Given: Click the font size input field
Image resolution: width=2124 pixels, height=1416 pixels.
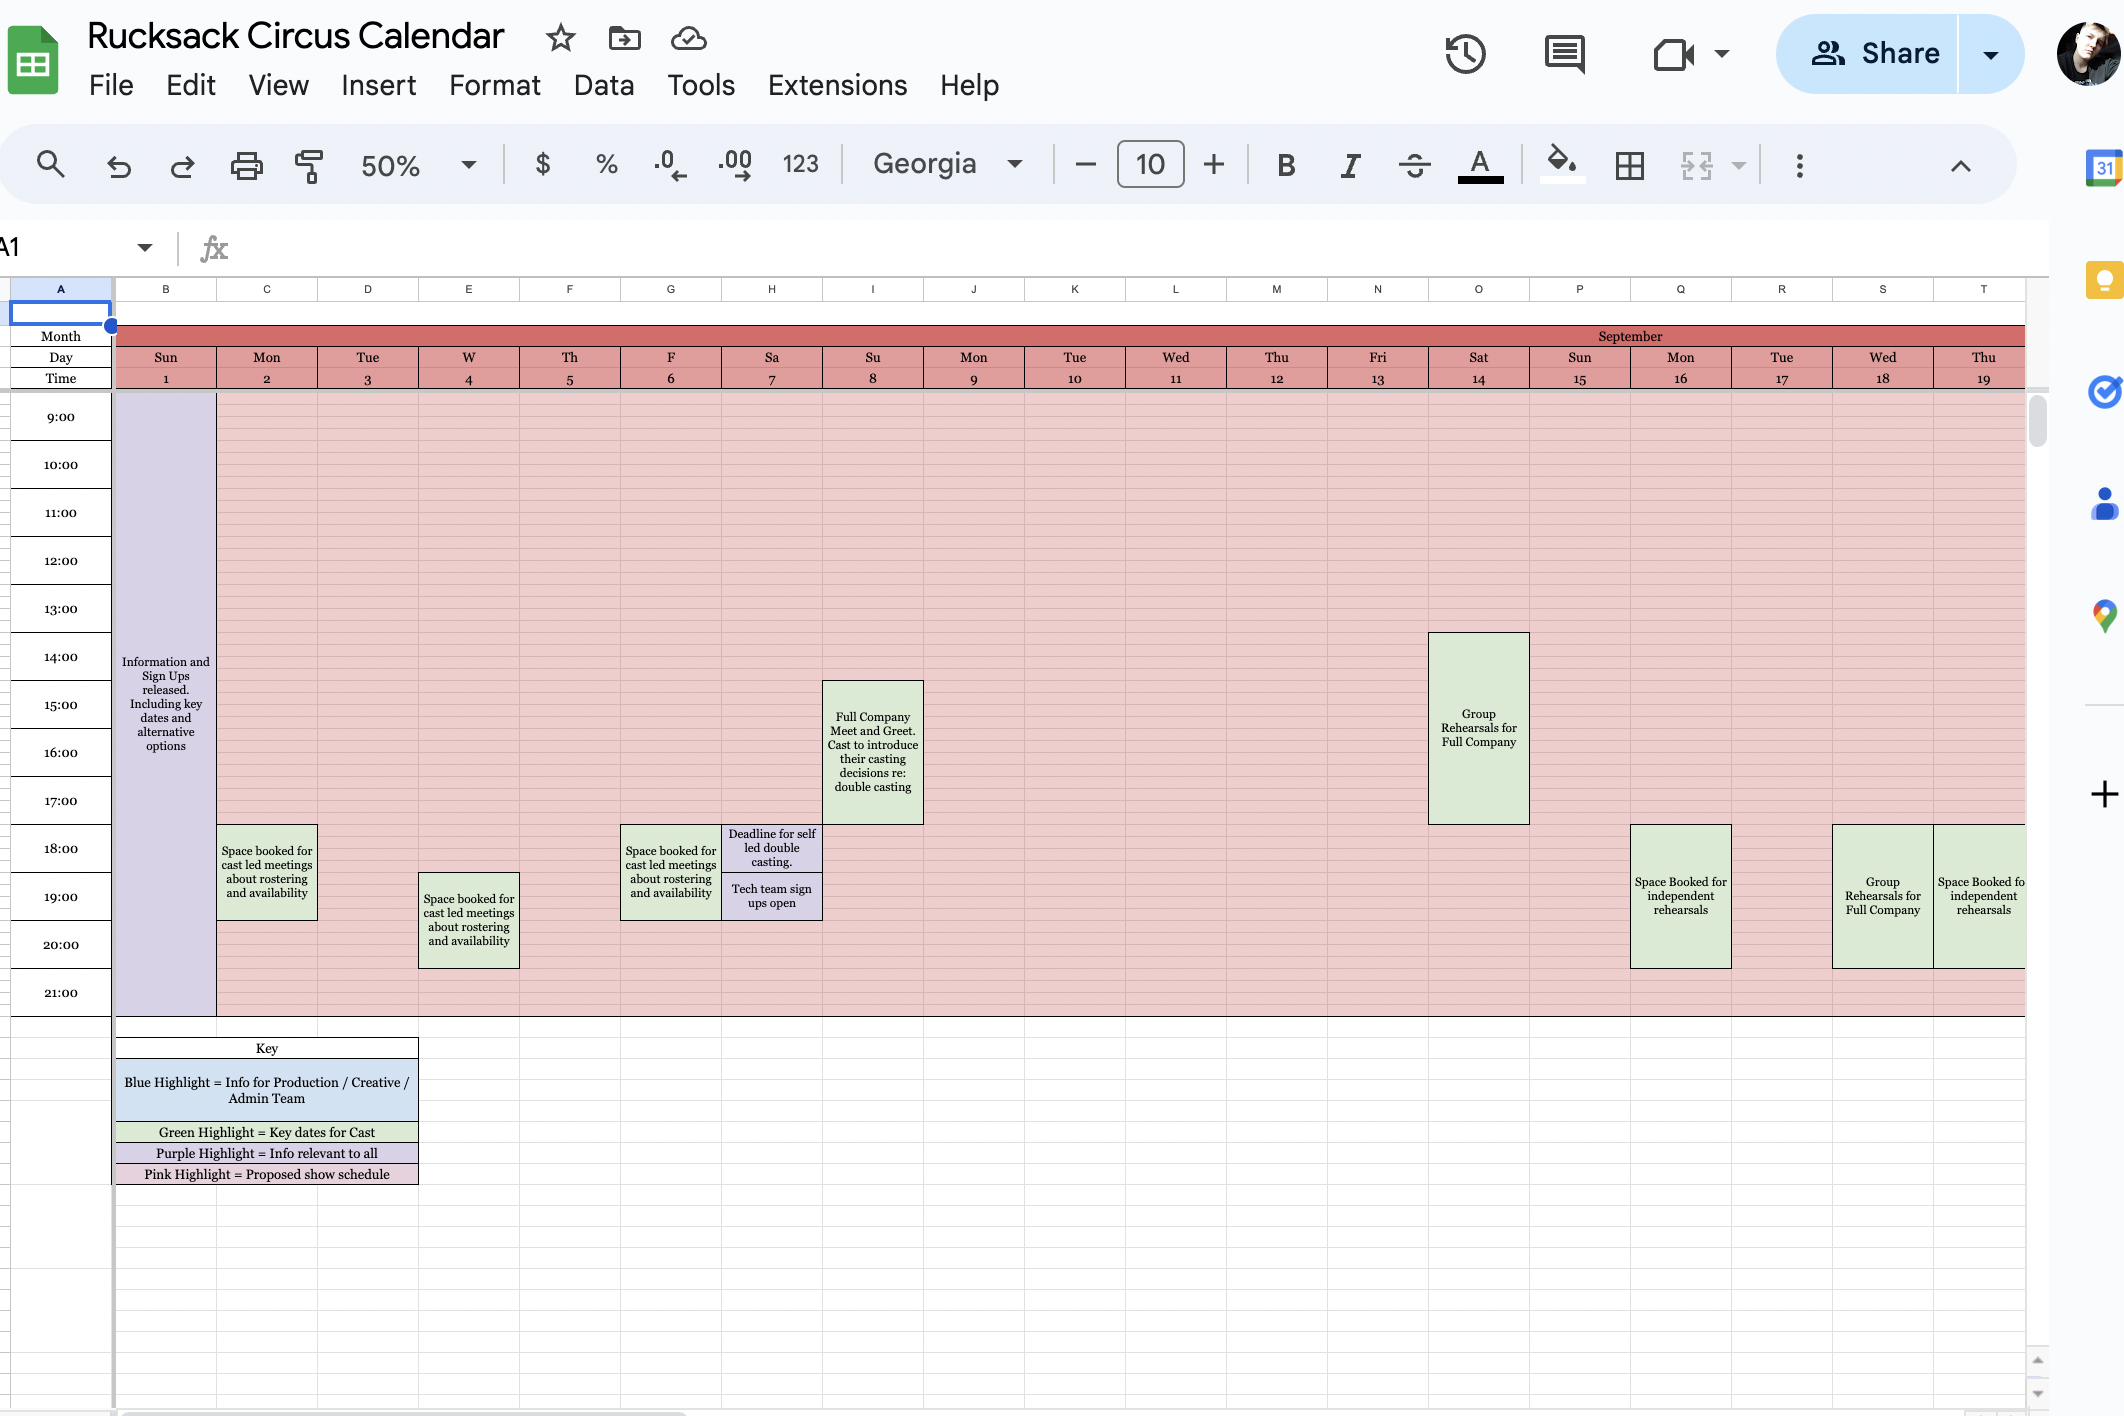Looking at the screenshot, I should [x=1150, y=164].
